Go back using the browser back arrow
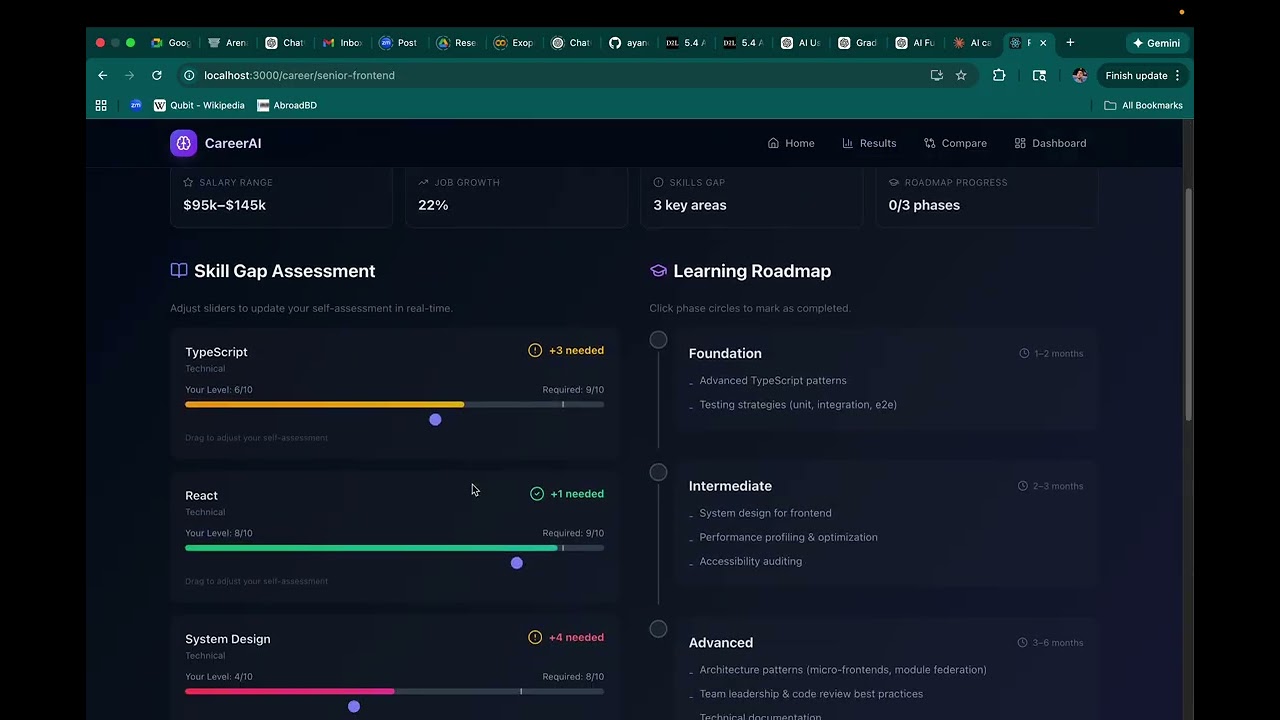 [x=102, y=75]
